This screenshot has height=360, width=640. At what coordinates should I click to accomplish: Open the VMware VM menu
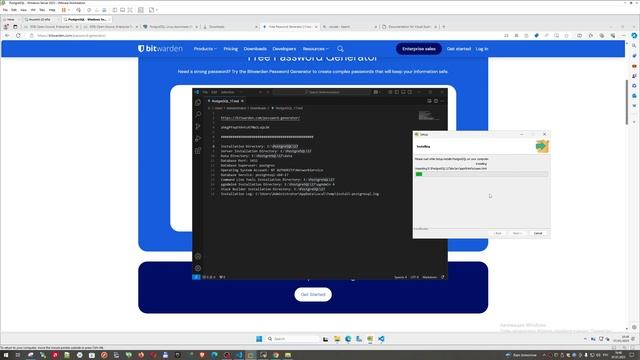click(x=33, y=10)
